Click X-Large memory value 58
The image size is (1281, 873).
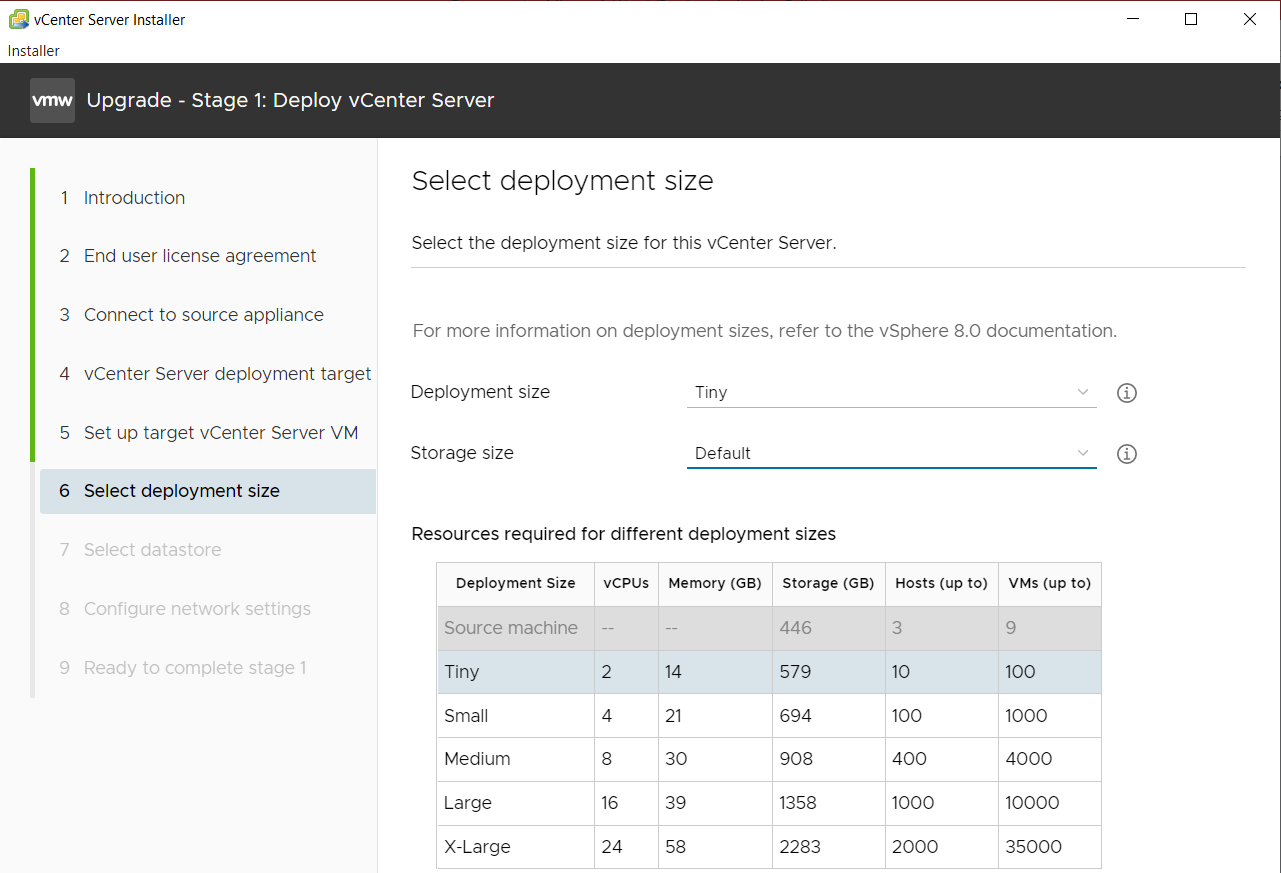pyautogui.click(x=676, y=847)
